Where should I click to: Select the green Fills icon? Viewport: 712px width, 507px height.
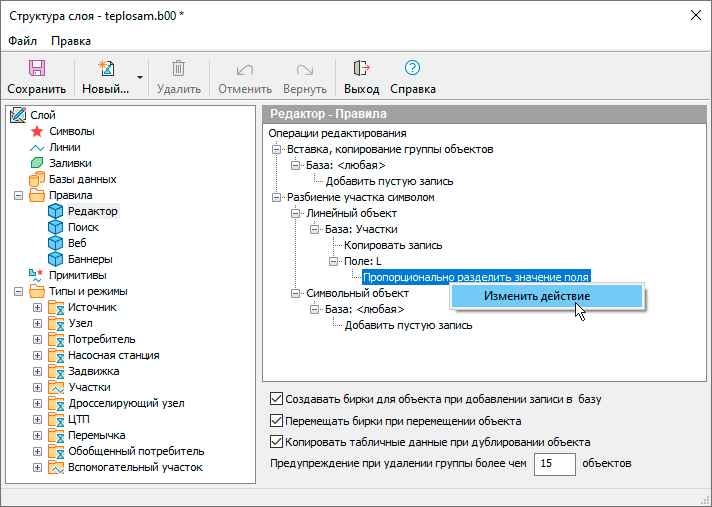(37, 163)
